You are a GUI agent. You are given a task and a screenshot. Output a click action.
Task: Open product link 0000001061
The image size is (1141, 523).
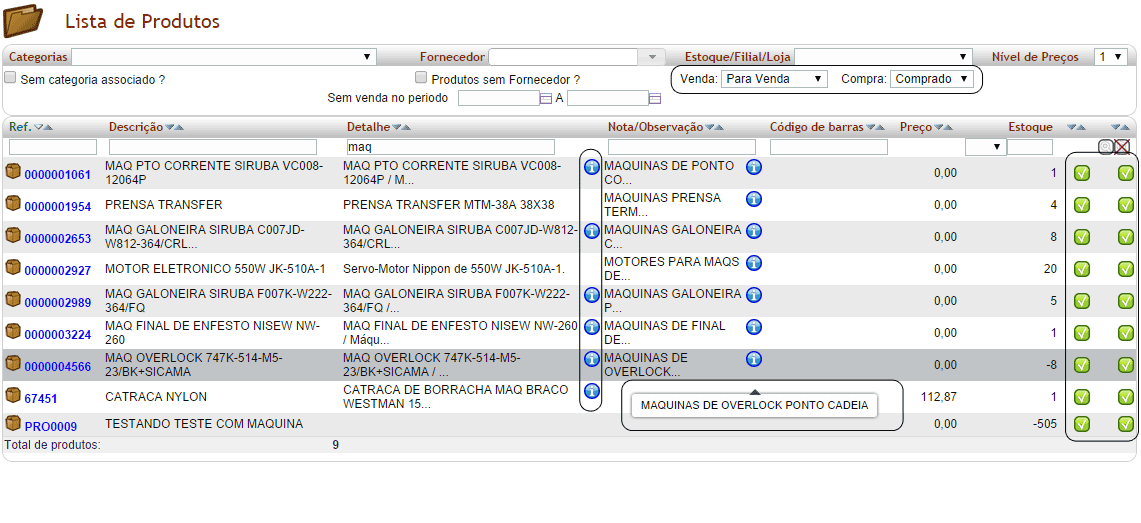tap(58, 175)
